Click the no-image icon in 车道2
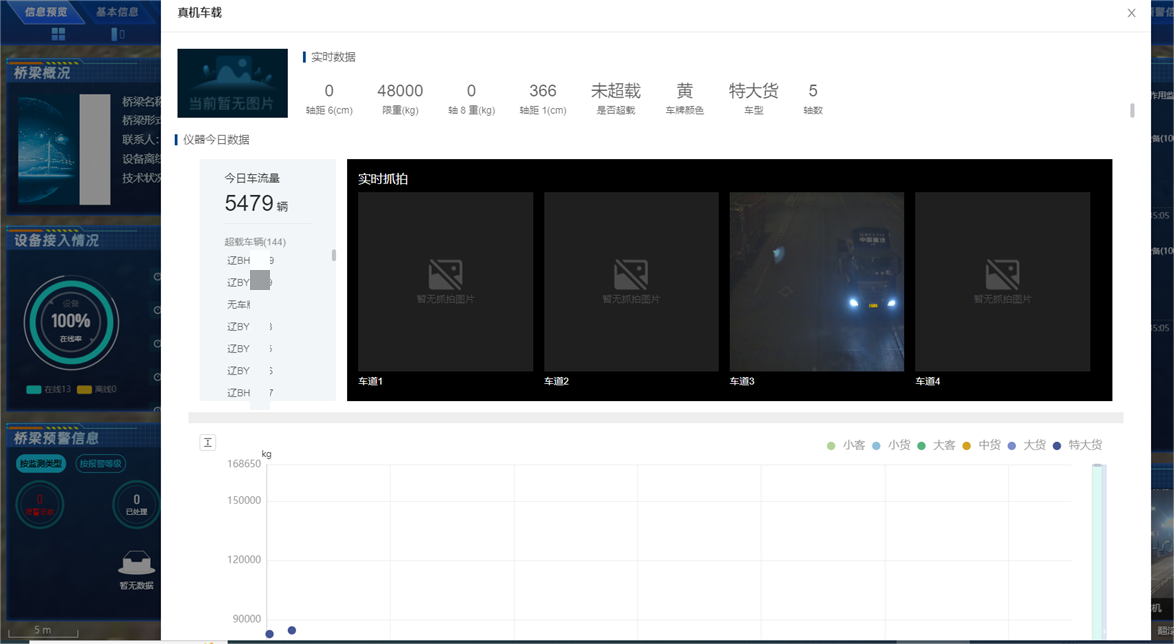Image resolution: width=1174 pixels, height=644 pixels. click(x=631, y=274)
